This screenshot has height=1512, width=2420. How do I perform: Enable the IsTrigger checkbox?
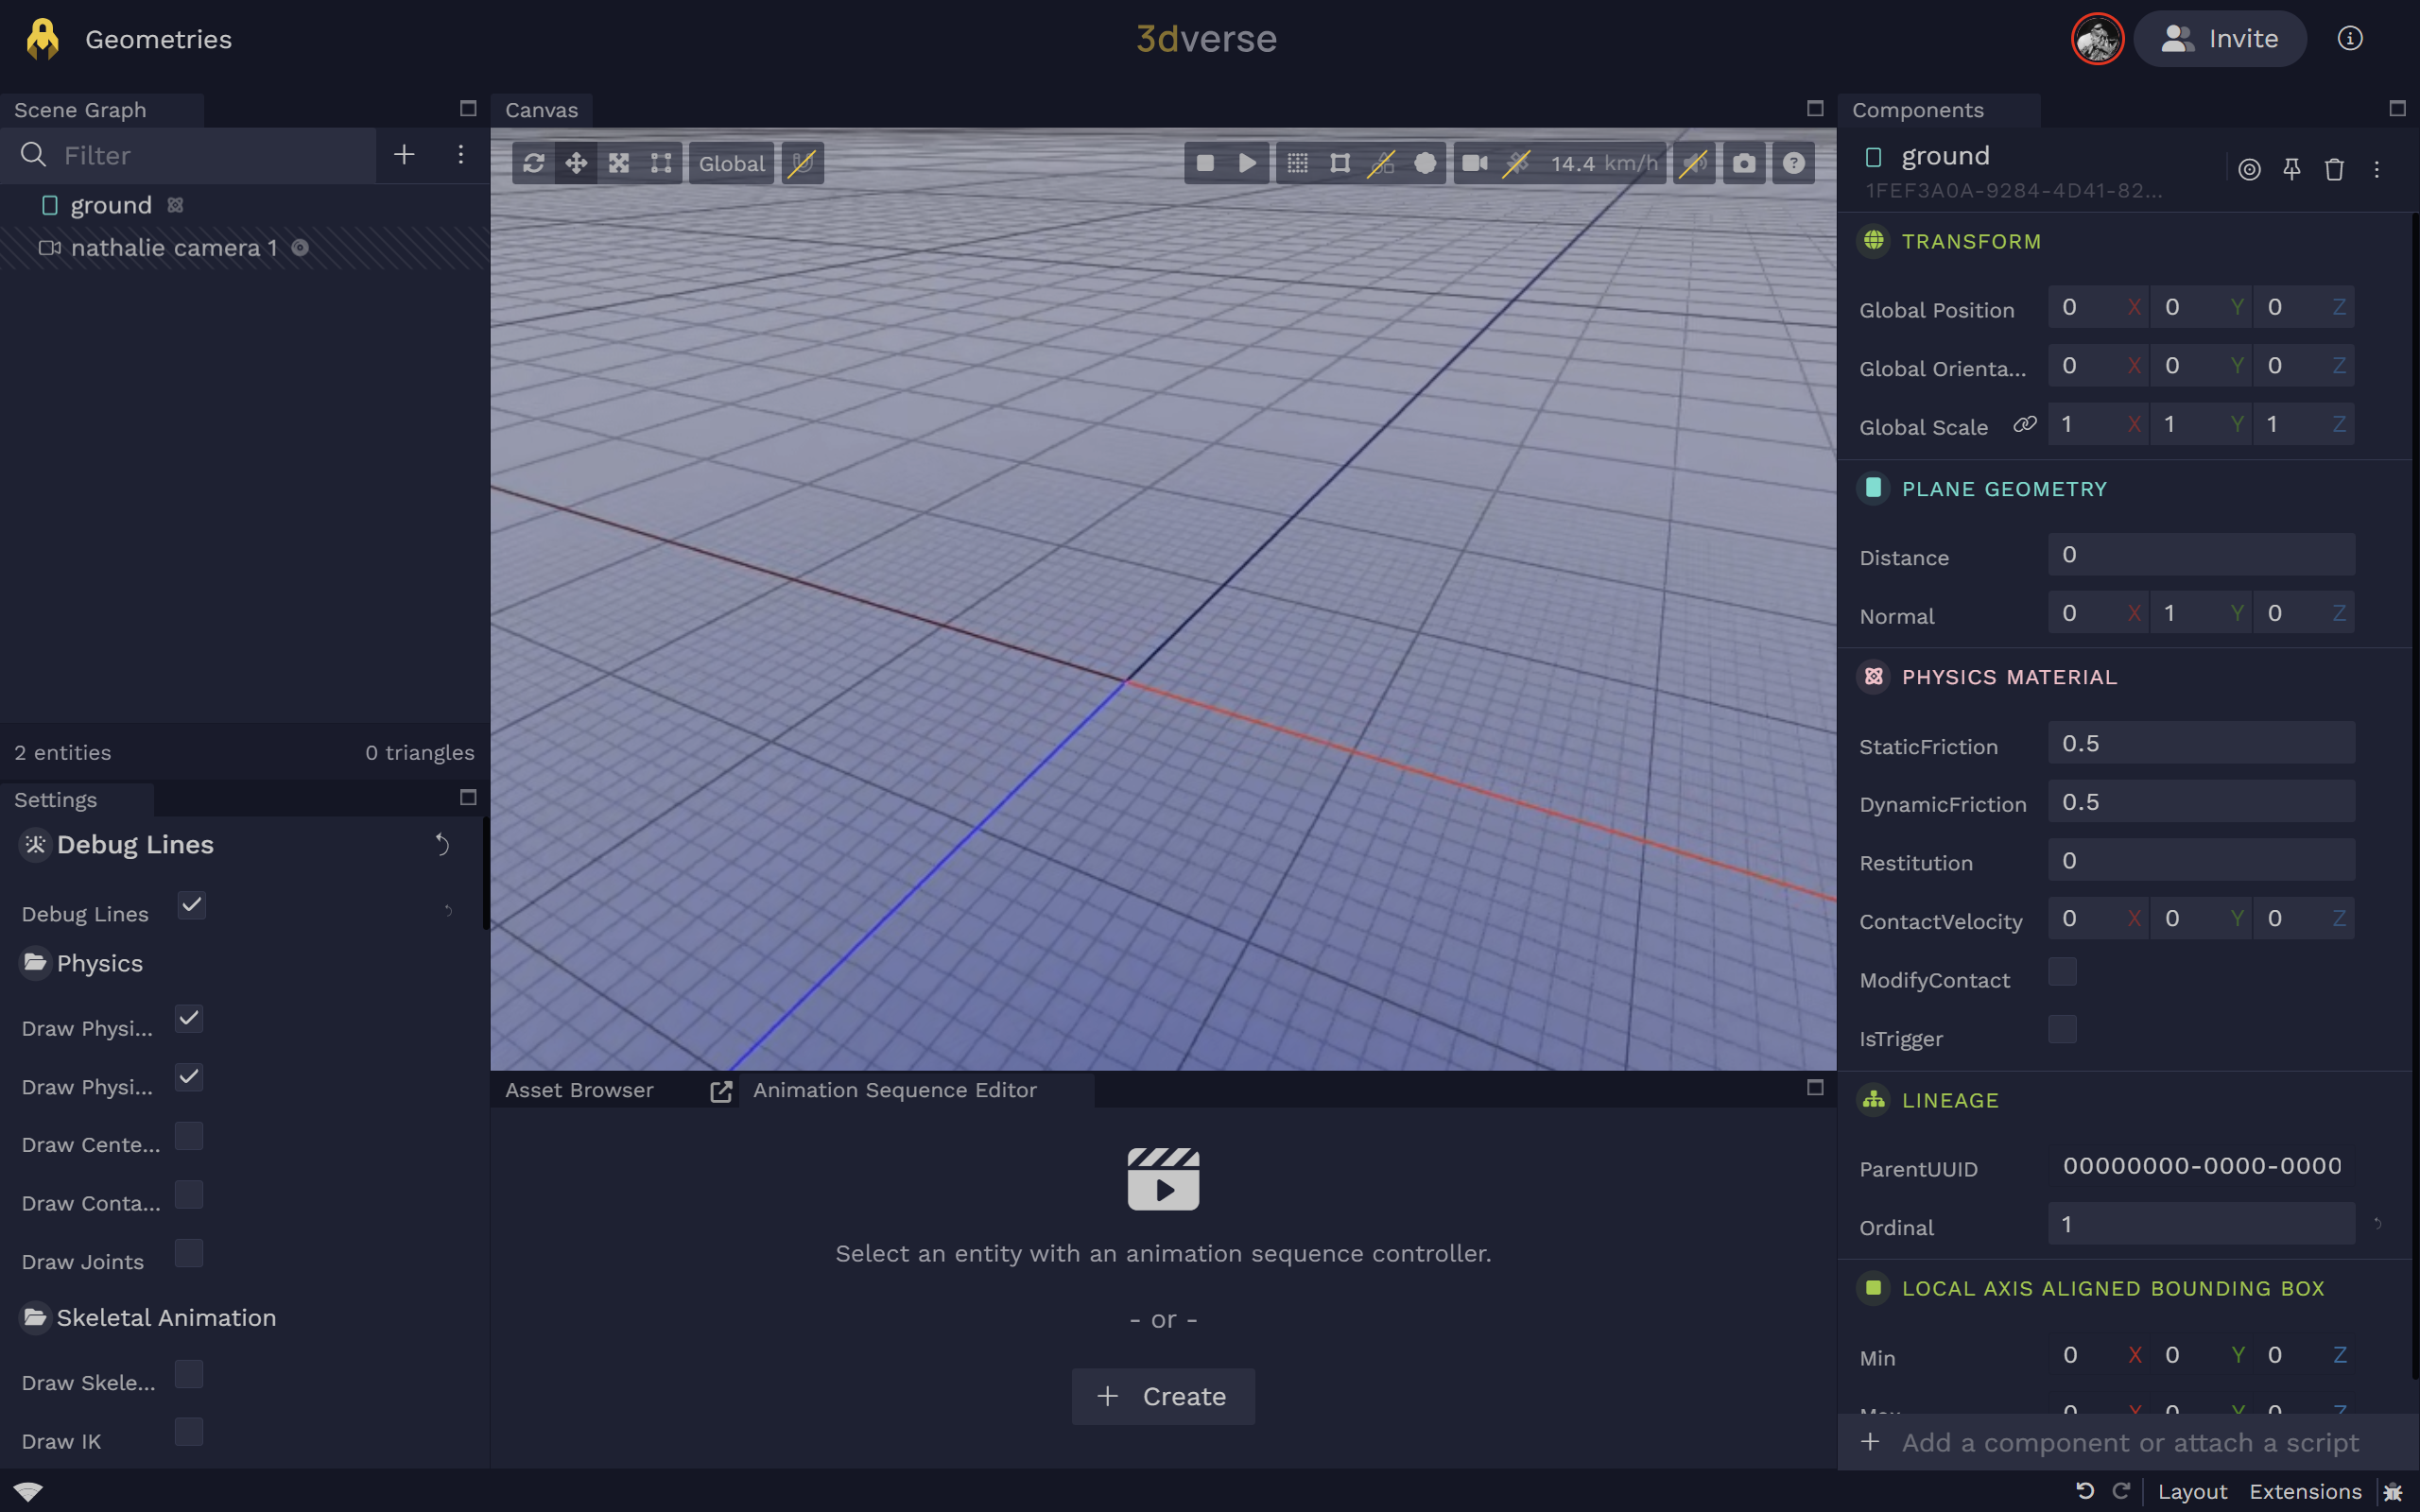click(2062, 1029)
